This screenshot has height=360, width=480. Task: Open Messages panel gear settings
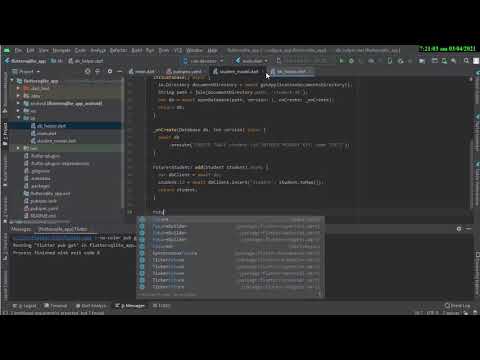459,229
